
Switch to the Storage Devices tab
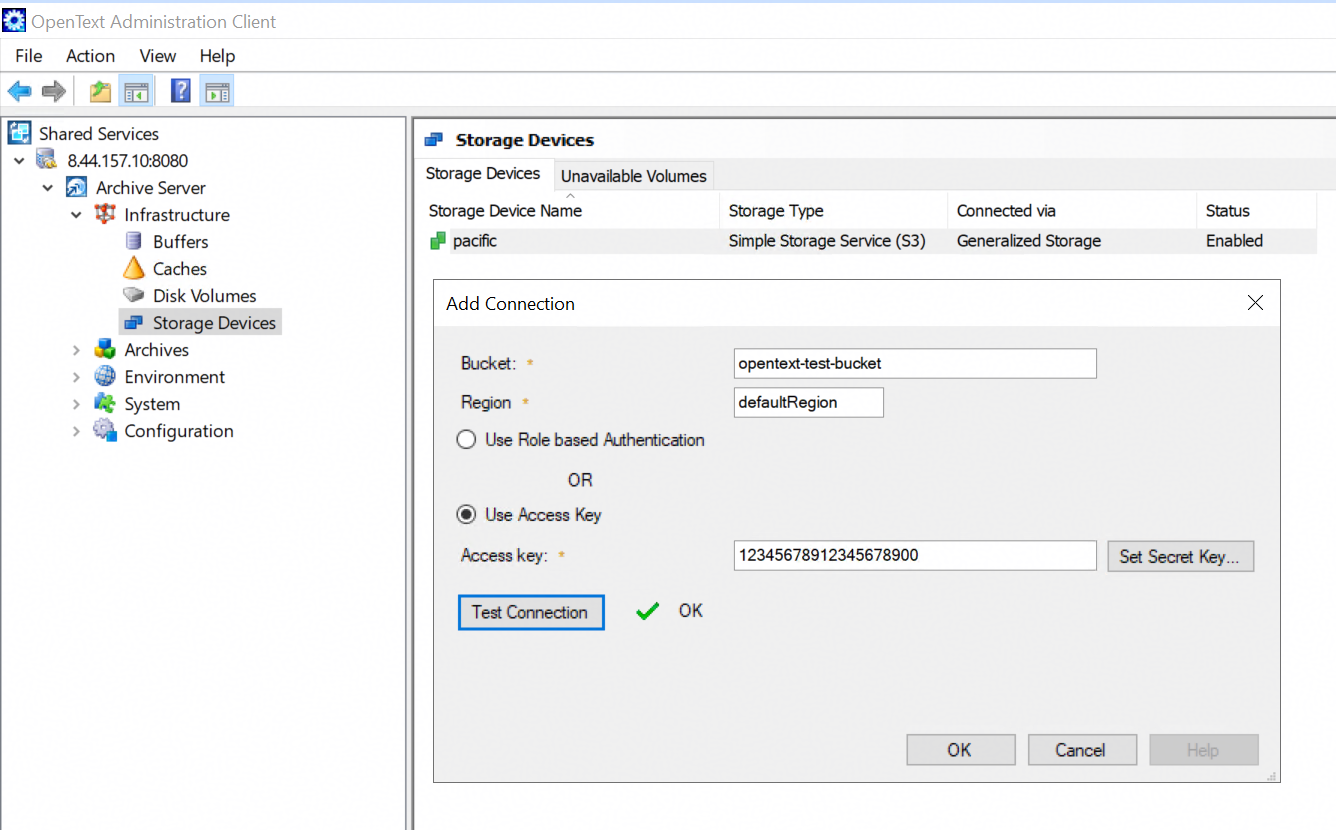(x=483, y=174)
